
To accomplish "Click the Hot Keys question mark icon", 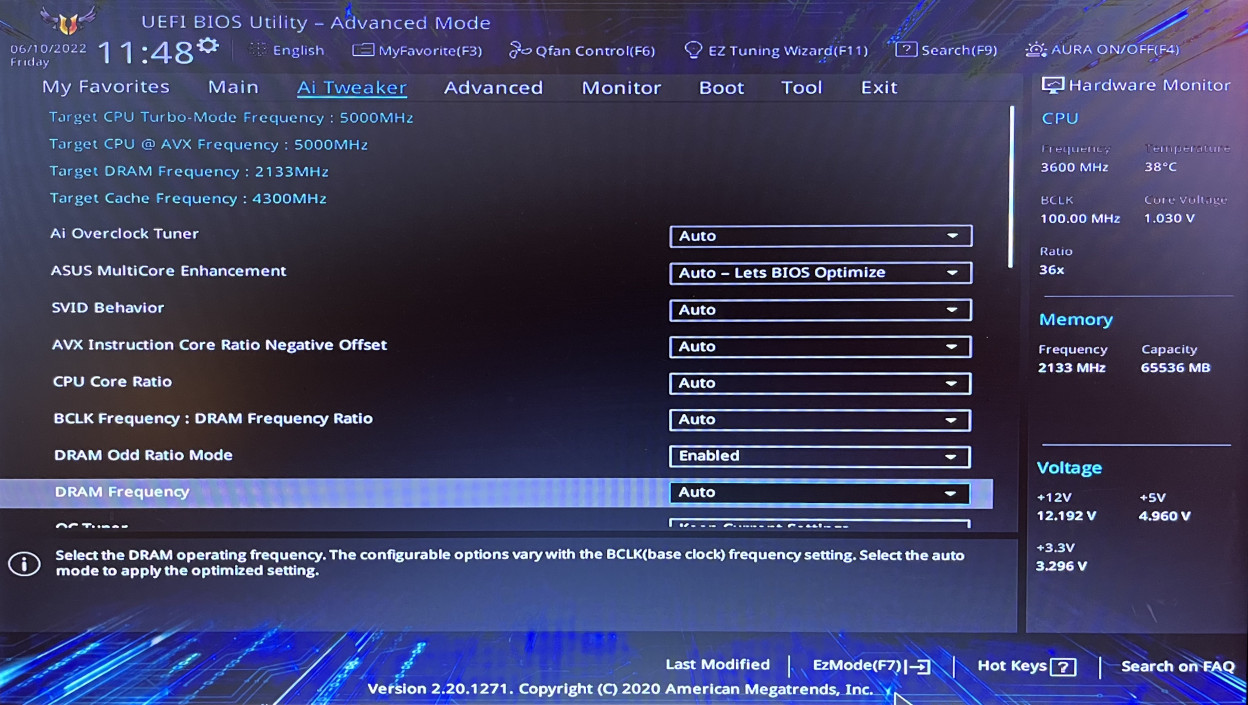I will 1063,667.
